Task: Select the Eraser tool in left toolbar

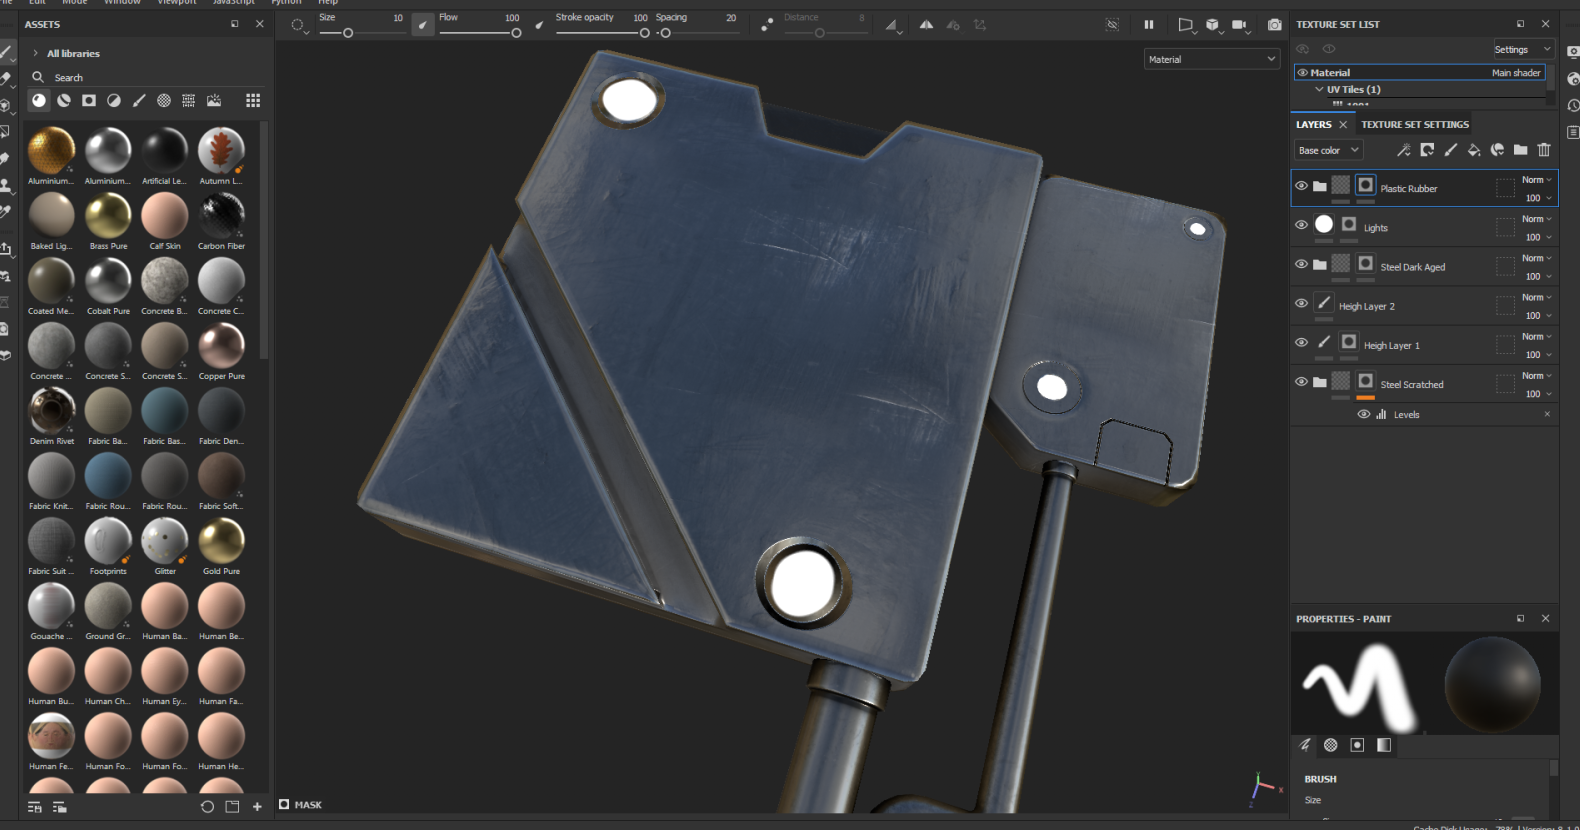Action: [5, 78]
